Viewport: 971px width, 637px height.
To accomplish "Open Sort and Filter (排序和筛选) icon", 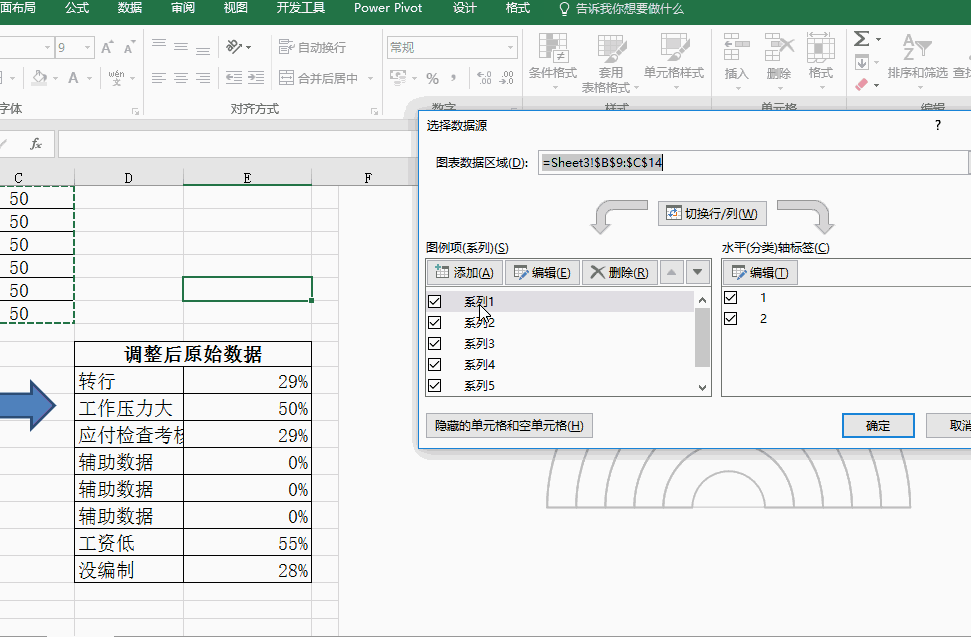I will (x=916, y=48).
